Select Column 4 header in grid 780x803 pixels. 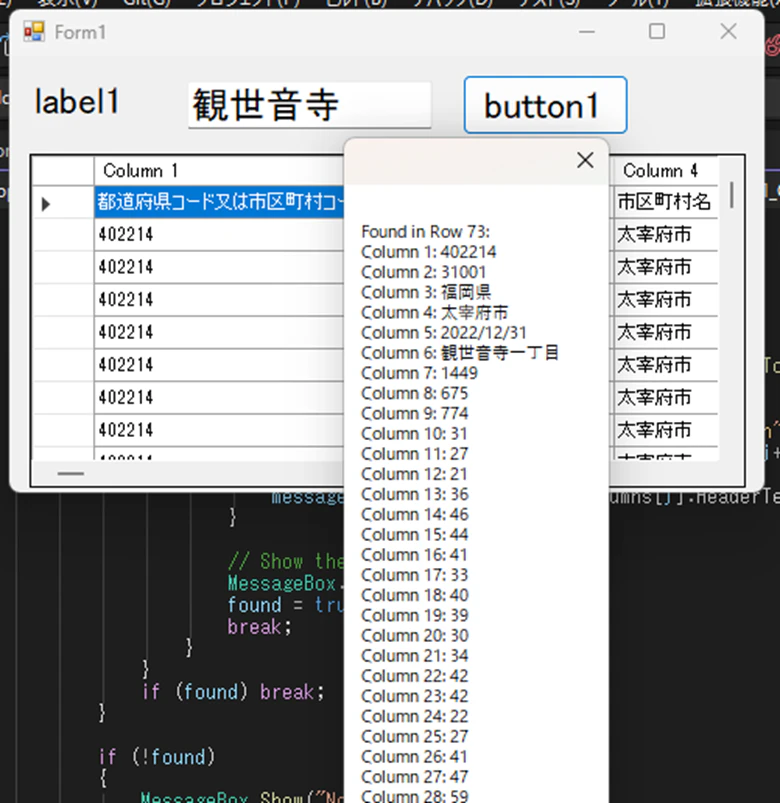pyautogui.click(x=666, y=171)
